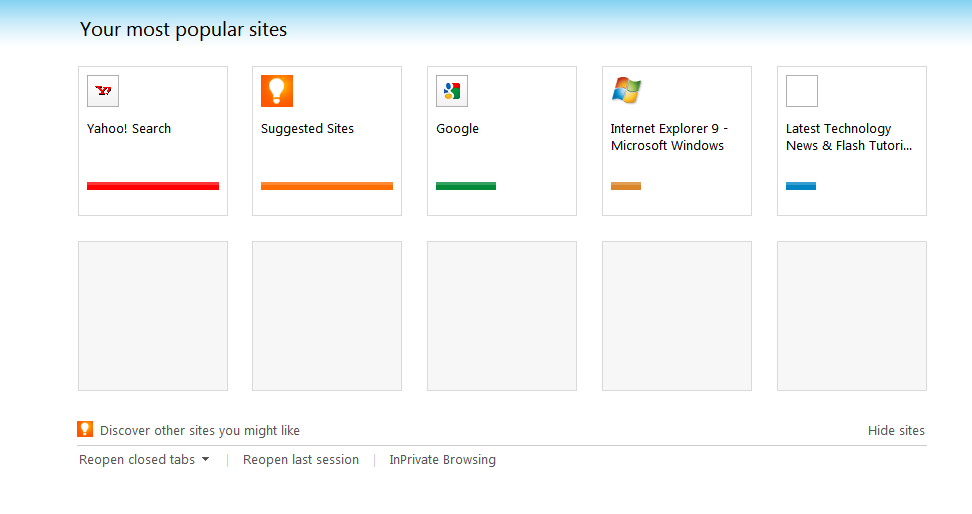Image resolution: width=972 pixels, height=514 pixels.
Task: Click the Yahoo! Search title text
Action: 129,129
